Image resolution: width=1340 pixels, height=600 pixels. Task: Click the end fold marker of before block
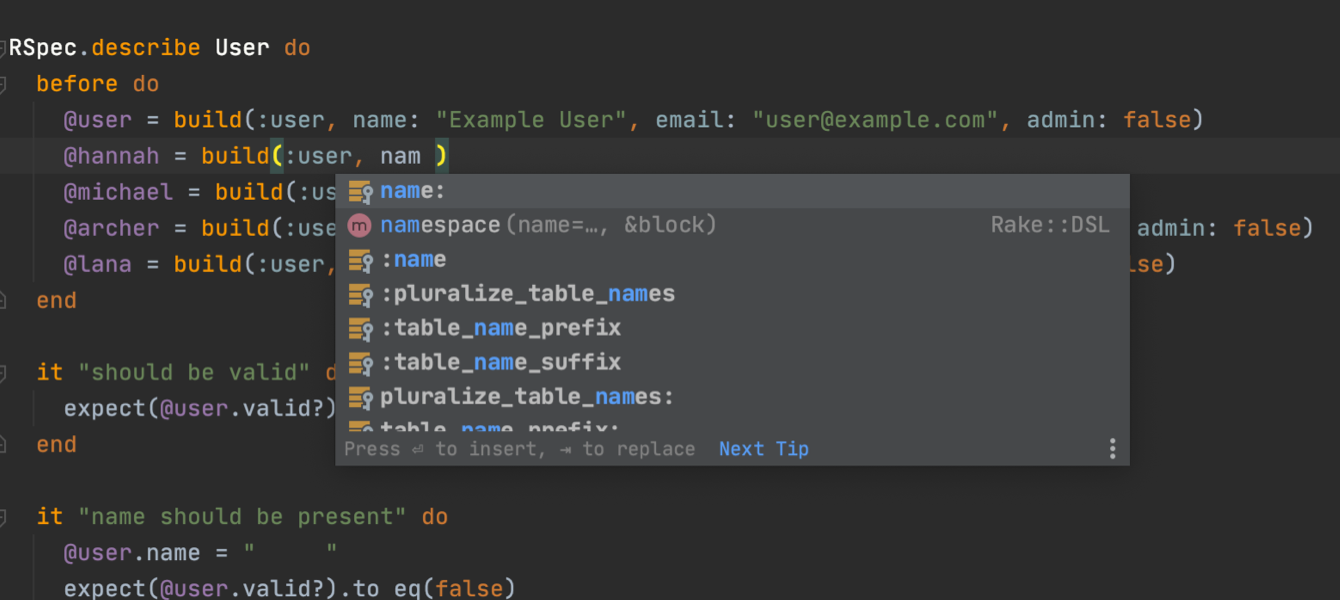4,300
